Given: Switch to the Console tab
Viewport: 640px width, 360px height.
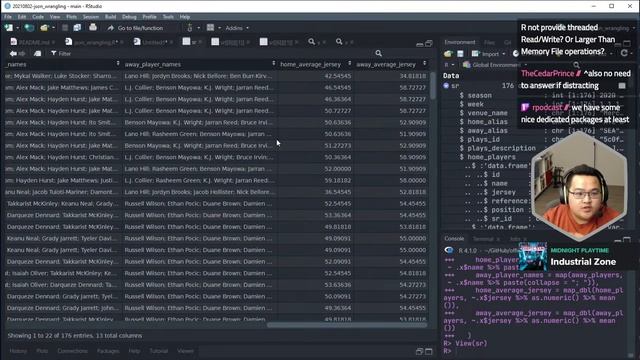Looking at the screenshot, I should pos(454,239).
